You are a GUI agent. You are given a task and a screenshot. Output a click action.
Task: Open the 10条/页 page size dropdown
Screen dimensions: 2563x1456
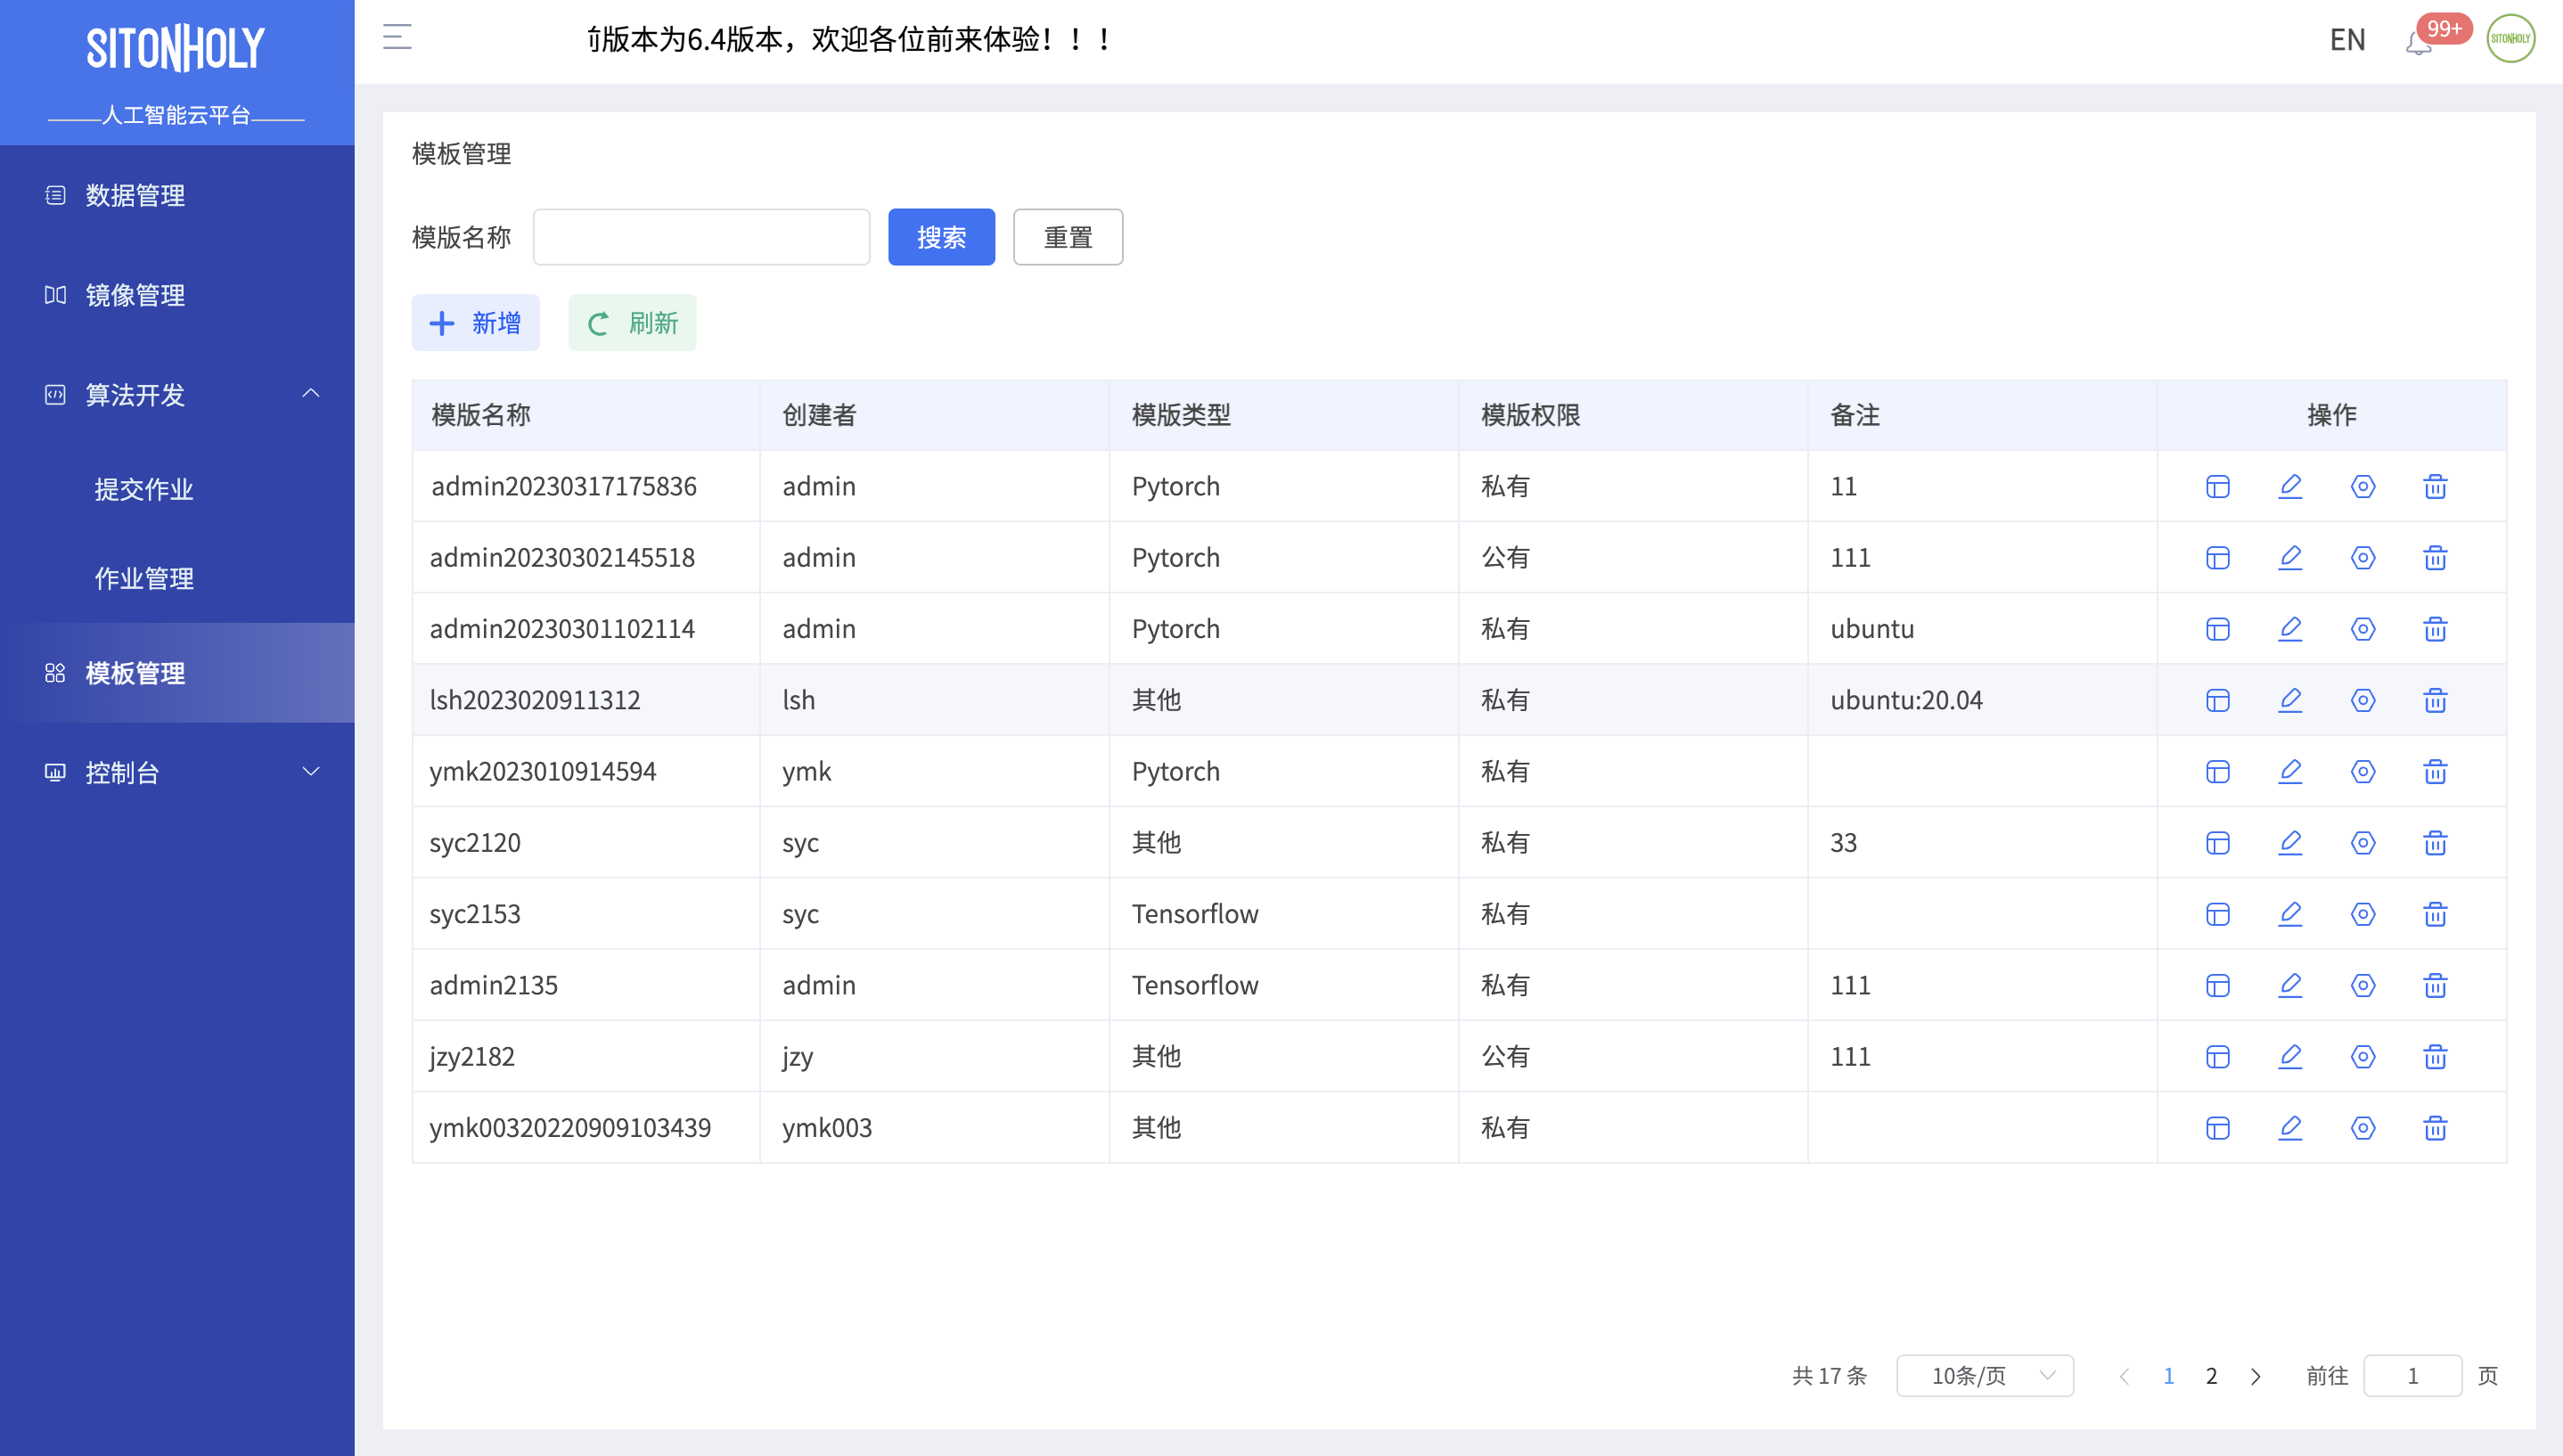pos(1984,1376)
